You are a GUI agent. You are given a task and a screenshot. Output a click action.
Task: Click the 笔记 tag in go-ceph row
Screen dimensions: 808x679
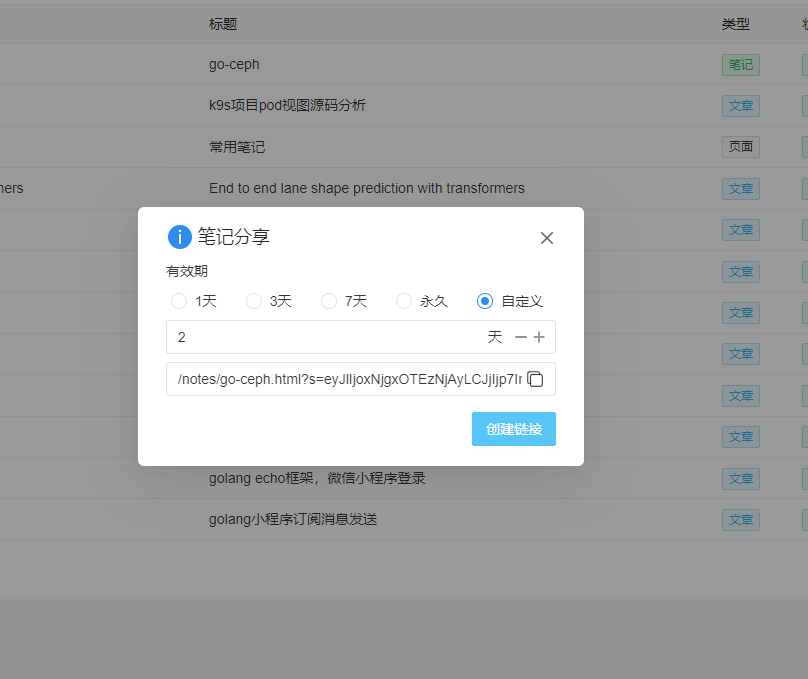pos(741,65)
